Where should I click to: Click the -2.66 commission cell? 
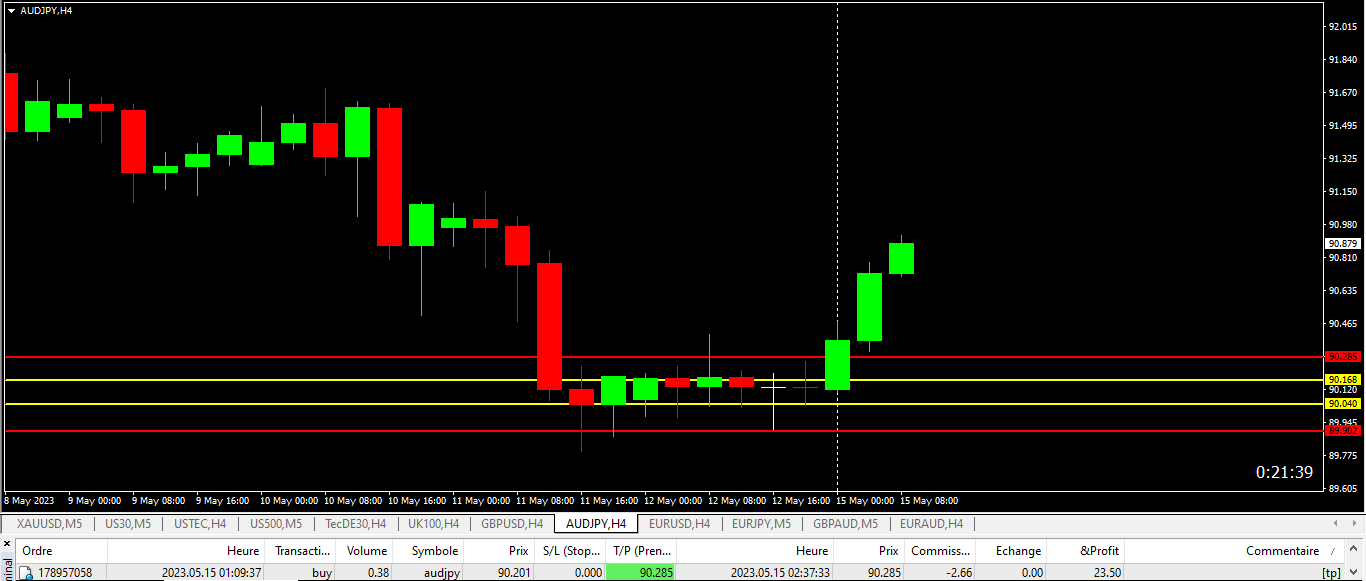coord(958,573)
